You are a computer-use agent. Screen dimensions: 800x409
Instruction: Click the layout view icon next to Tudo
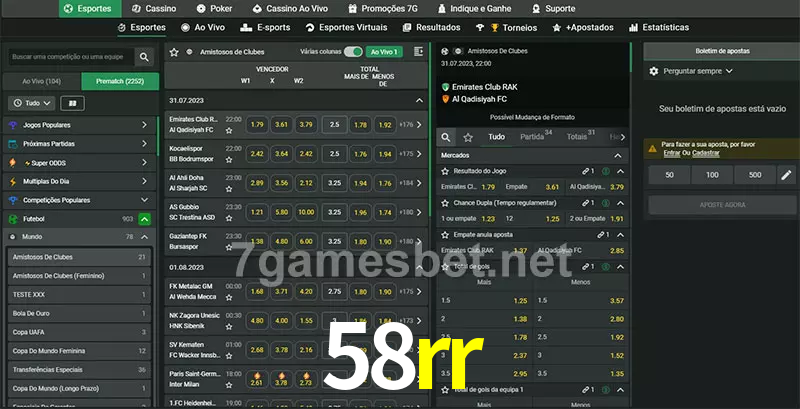click(71, 103)
